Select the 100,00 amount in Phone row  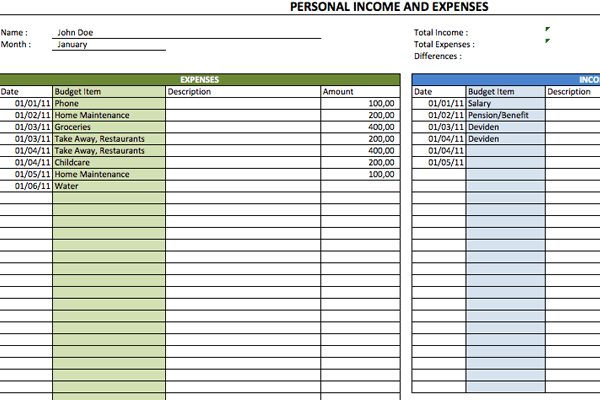tap(358, 103)
